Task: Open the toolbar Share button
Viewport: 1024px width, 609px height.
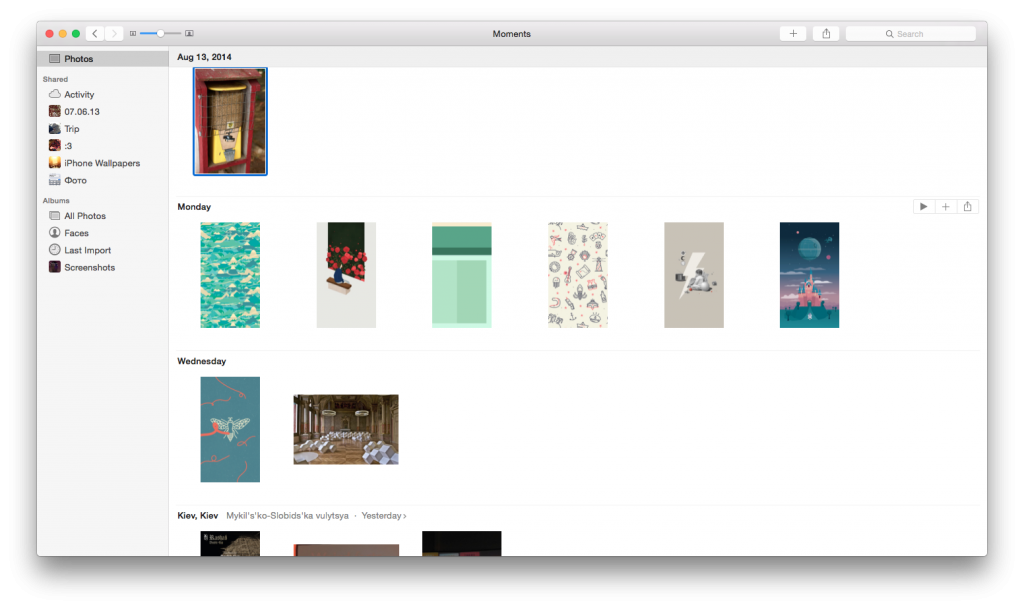Action: 826,34
